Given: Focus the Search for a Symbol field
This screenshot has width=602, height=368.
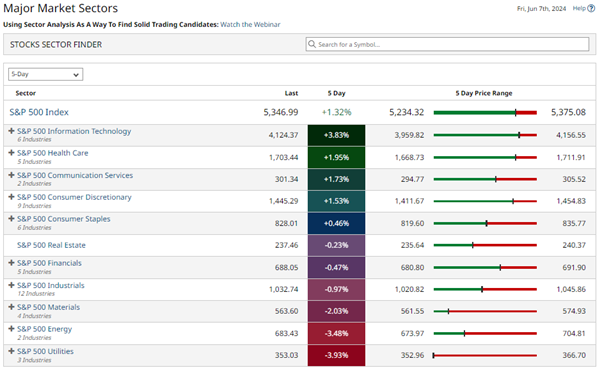Looking at the screenshot, I should click(447, 44).
